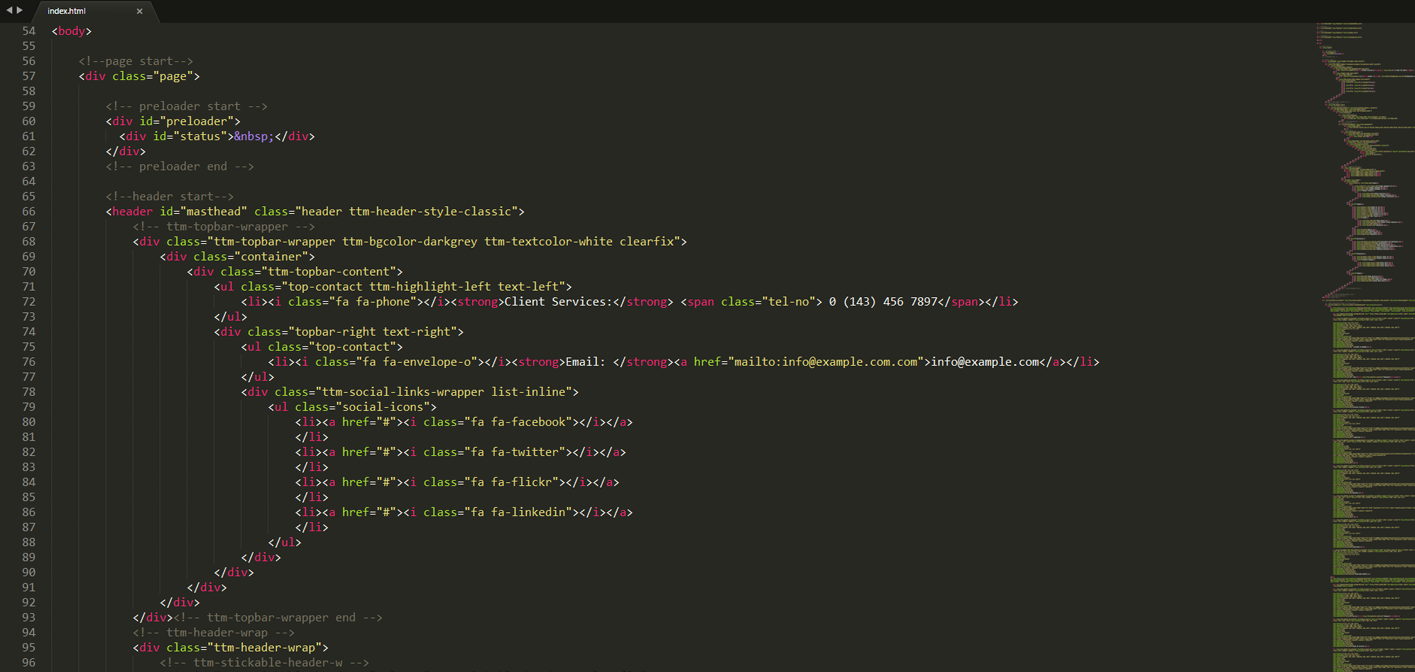Close the index.html tab
Viewport: 1415px width, 672px height.
click(139, 11)
